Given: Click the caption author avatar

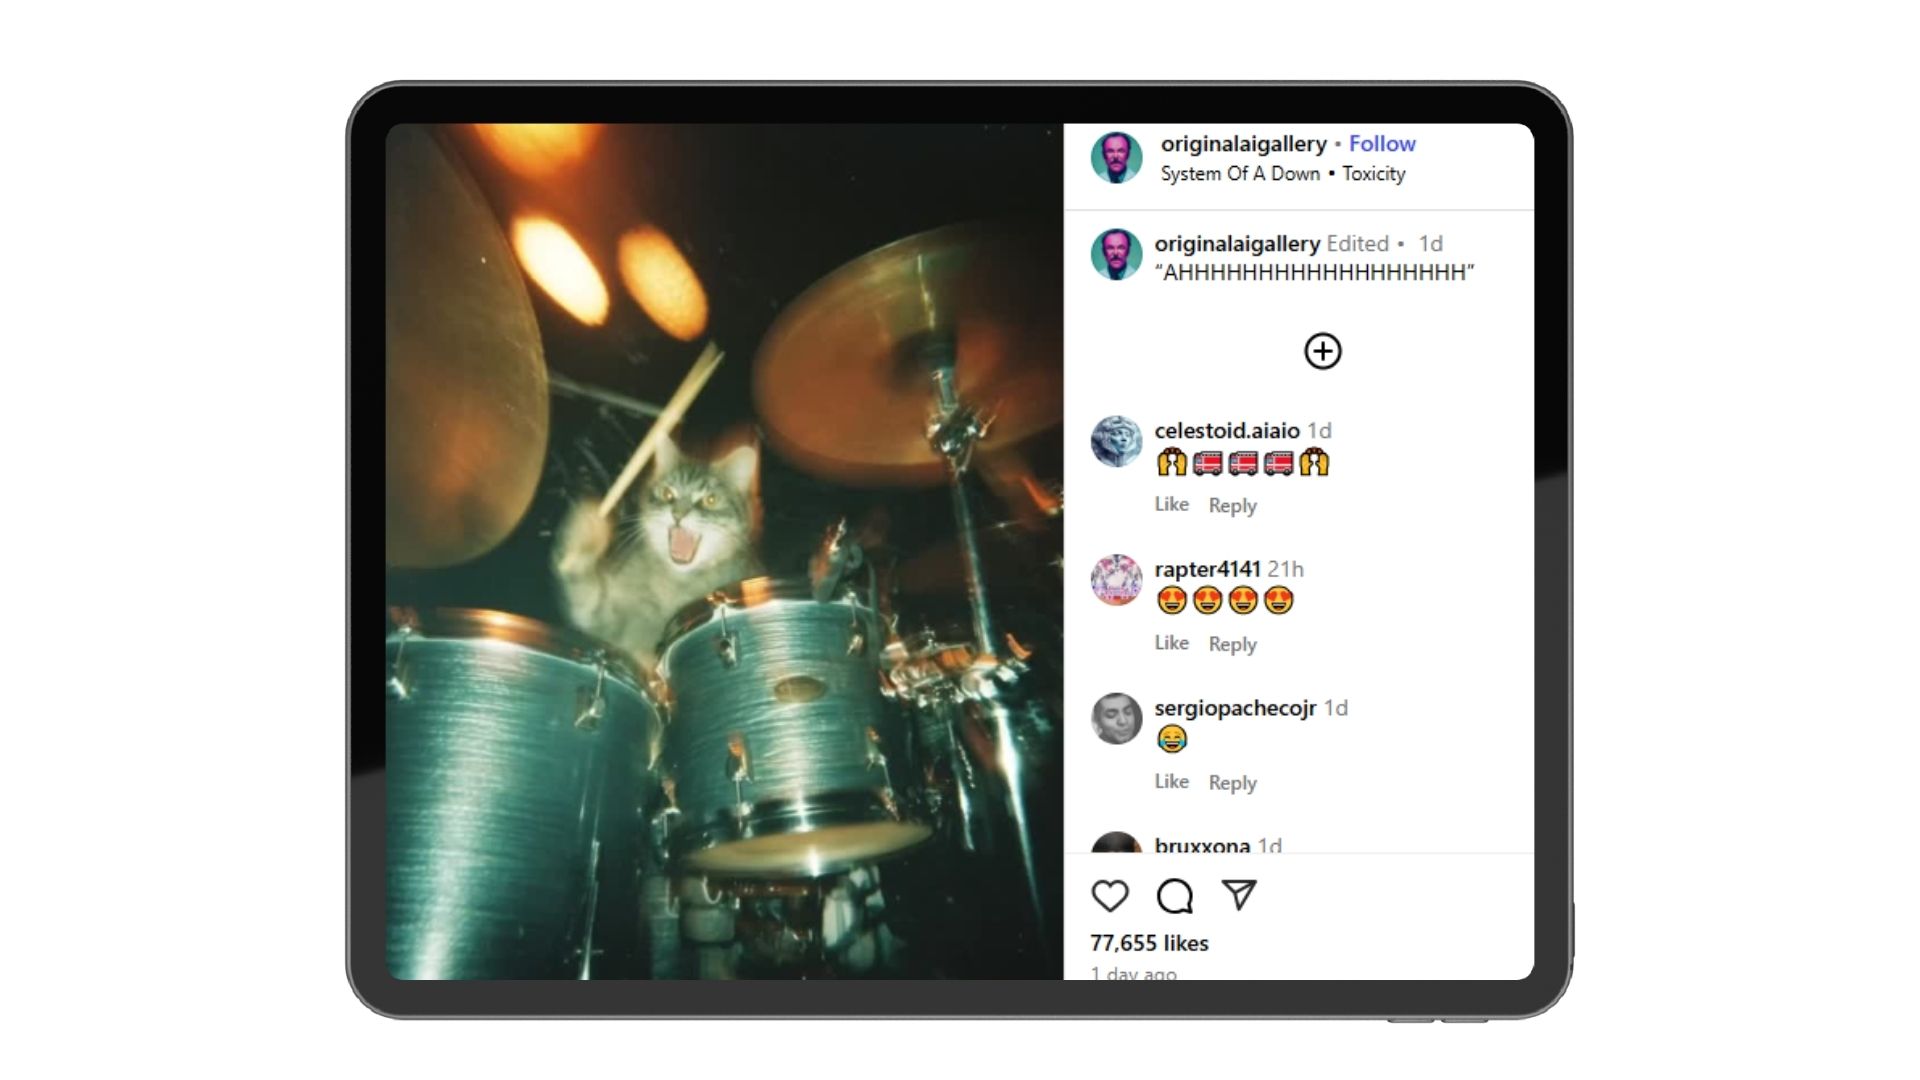Looking at the screenshot, I should tap(1116, 255).
